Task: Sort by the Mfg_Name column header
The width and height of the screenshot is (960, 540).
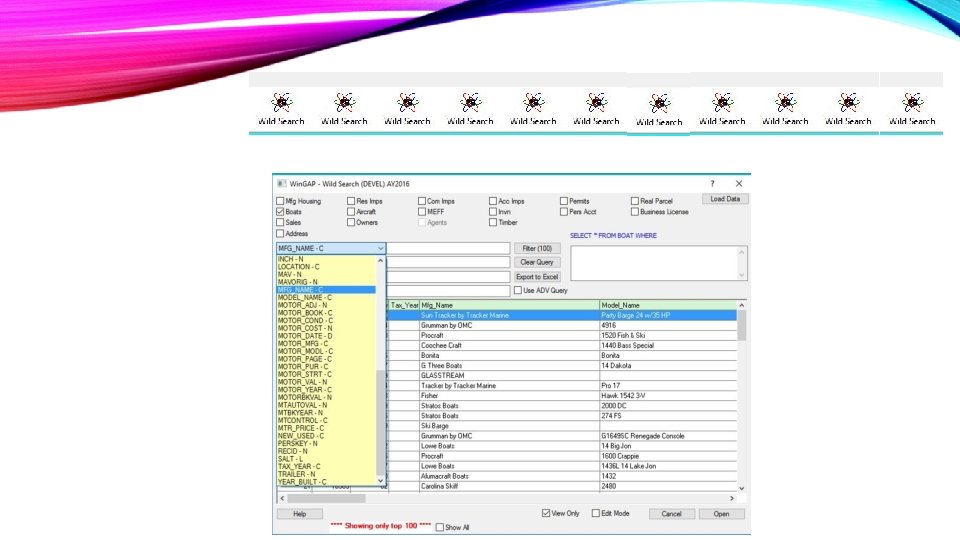Action: coord(509,305)
